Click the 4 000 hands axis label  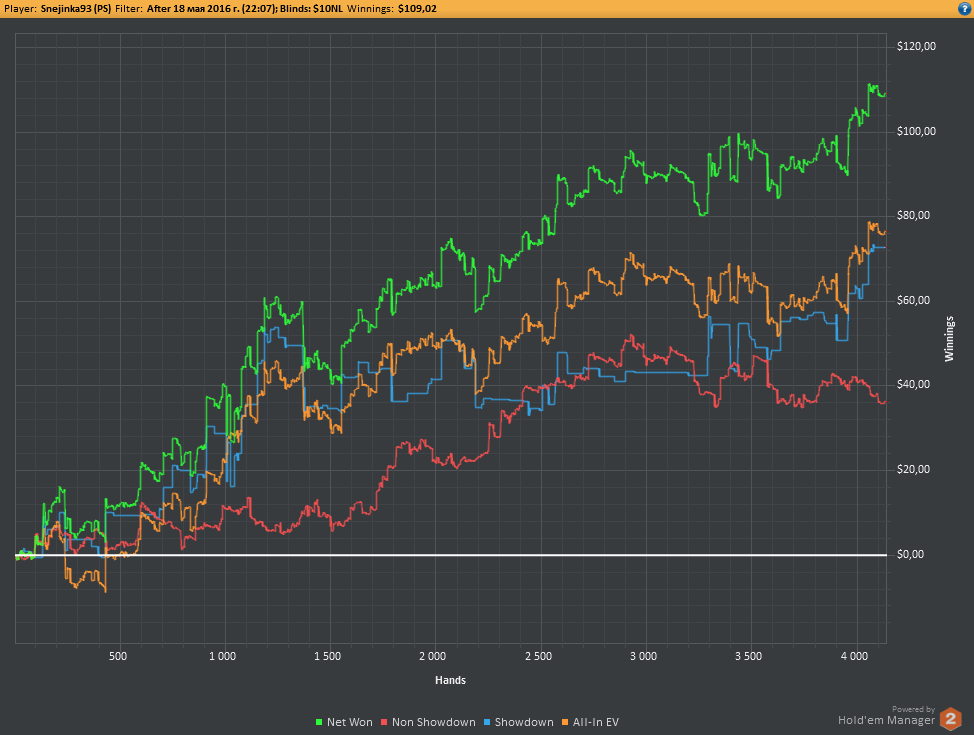(x=854, y=656)
